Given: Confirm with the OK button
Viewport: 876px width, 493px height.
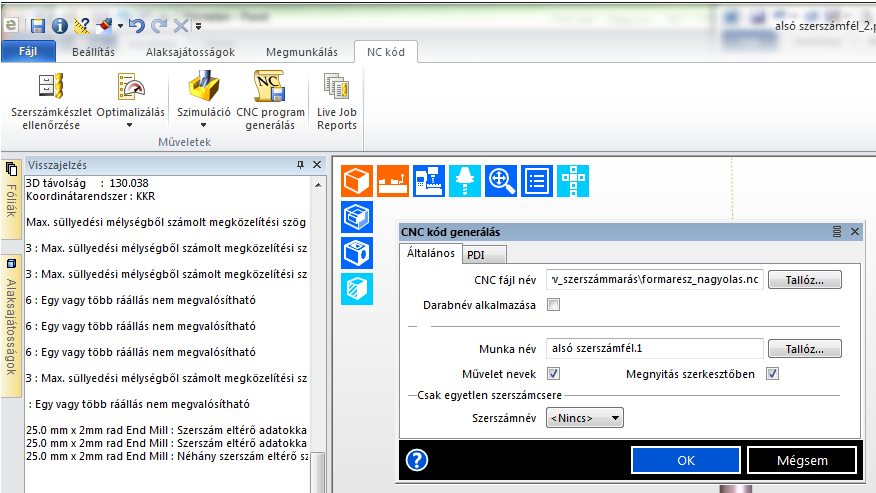Looking at the screenshot, I should click(686, 460).
